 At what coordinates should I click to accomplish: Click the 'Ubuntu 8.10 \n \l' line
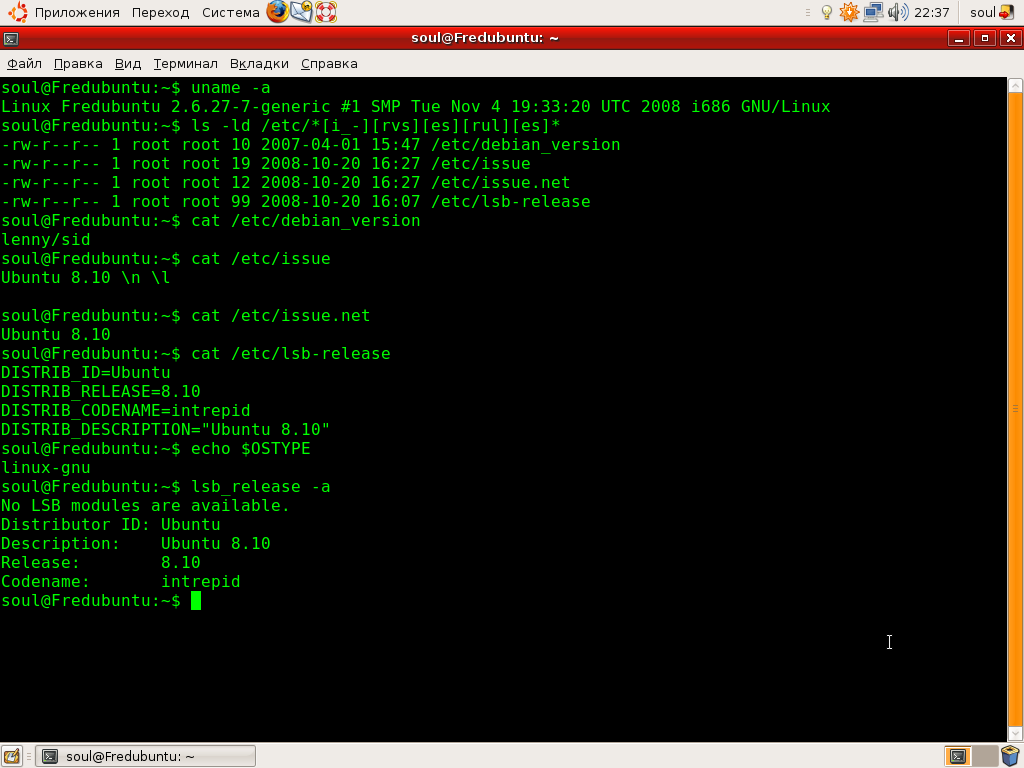pos(86,278)
